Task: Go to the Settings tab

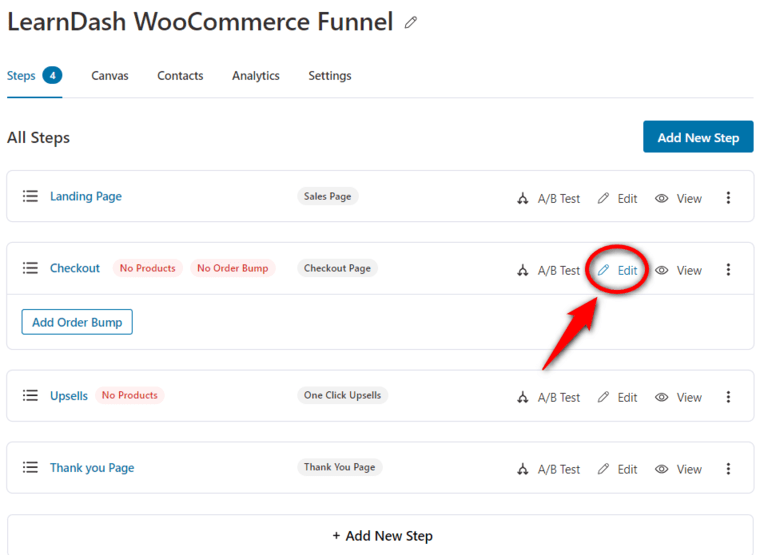Action: coord(330,76)
